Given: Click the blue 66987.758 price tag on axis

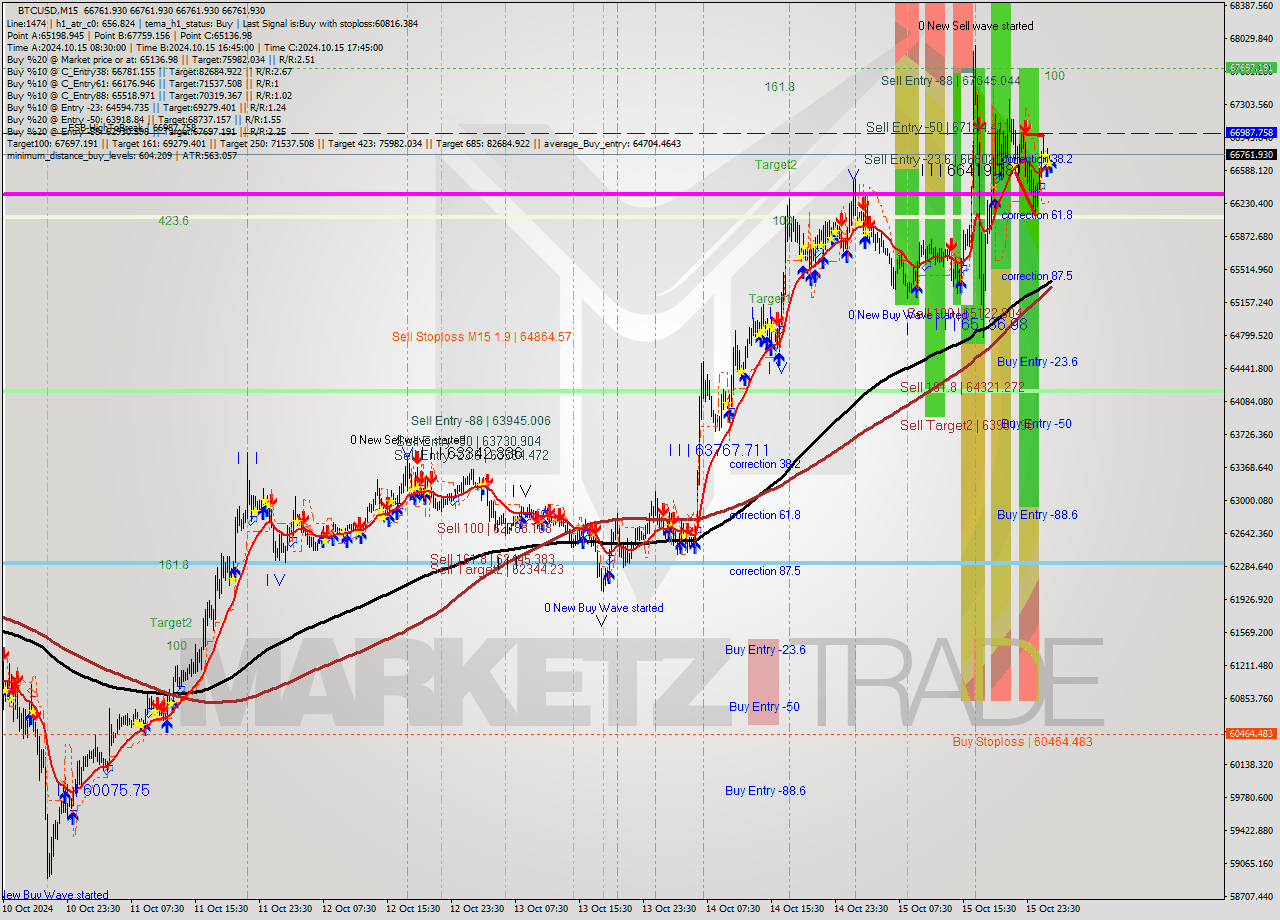Looking at the screenshot, I should (1250, 132).
